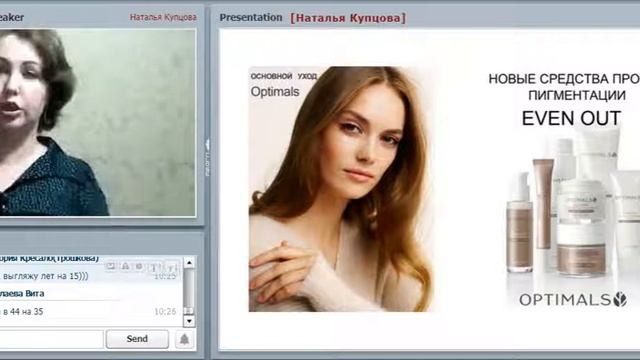
Task: Click the 'основной уход' text on slide
Action: 284,76
